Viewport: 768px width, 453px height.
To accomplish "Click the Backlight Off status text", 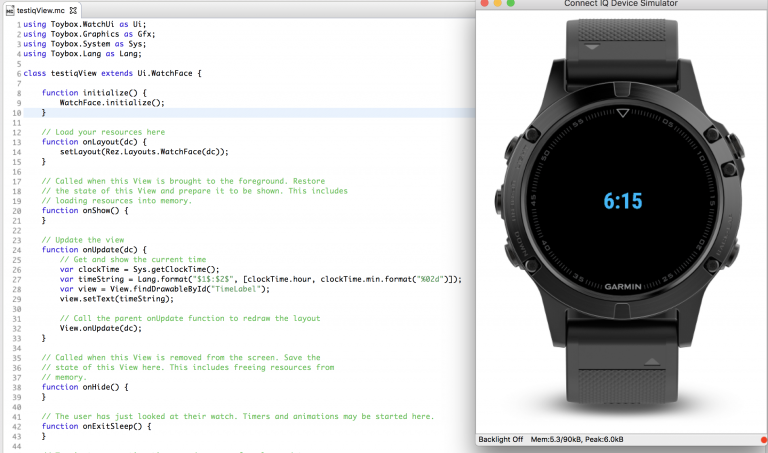I will click(501, 439).
